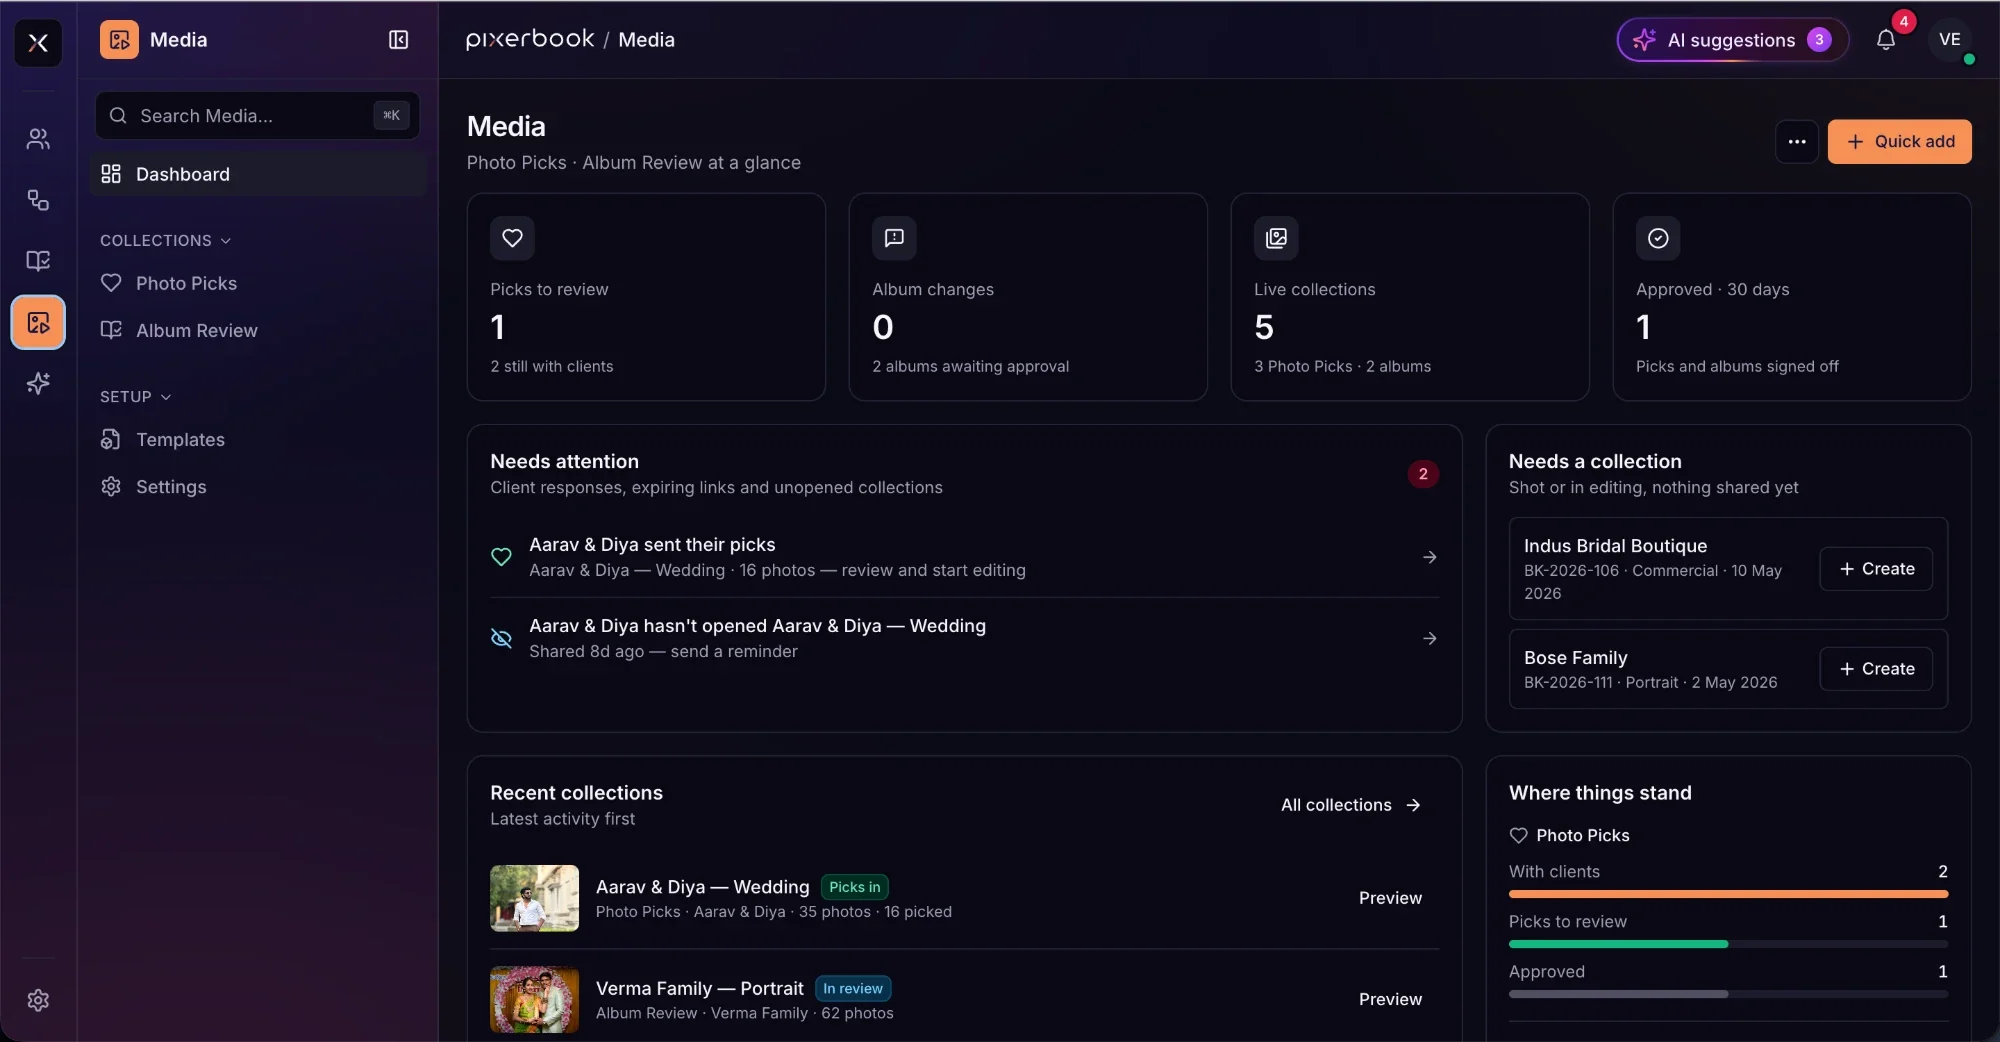
Task: Open the book icon in left rail
Action: tap(38, 261)
